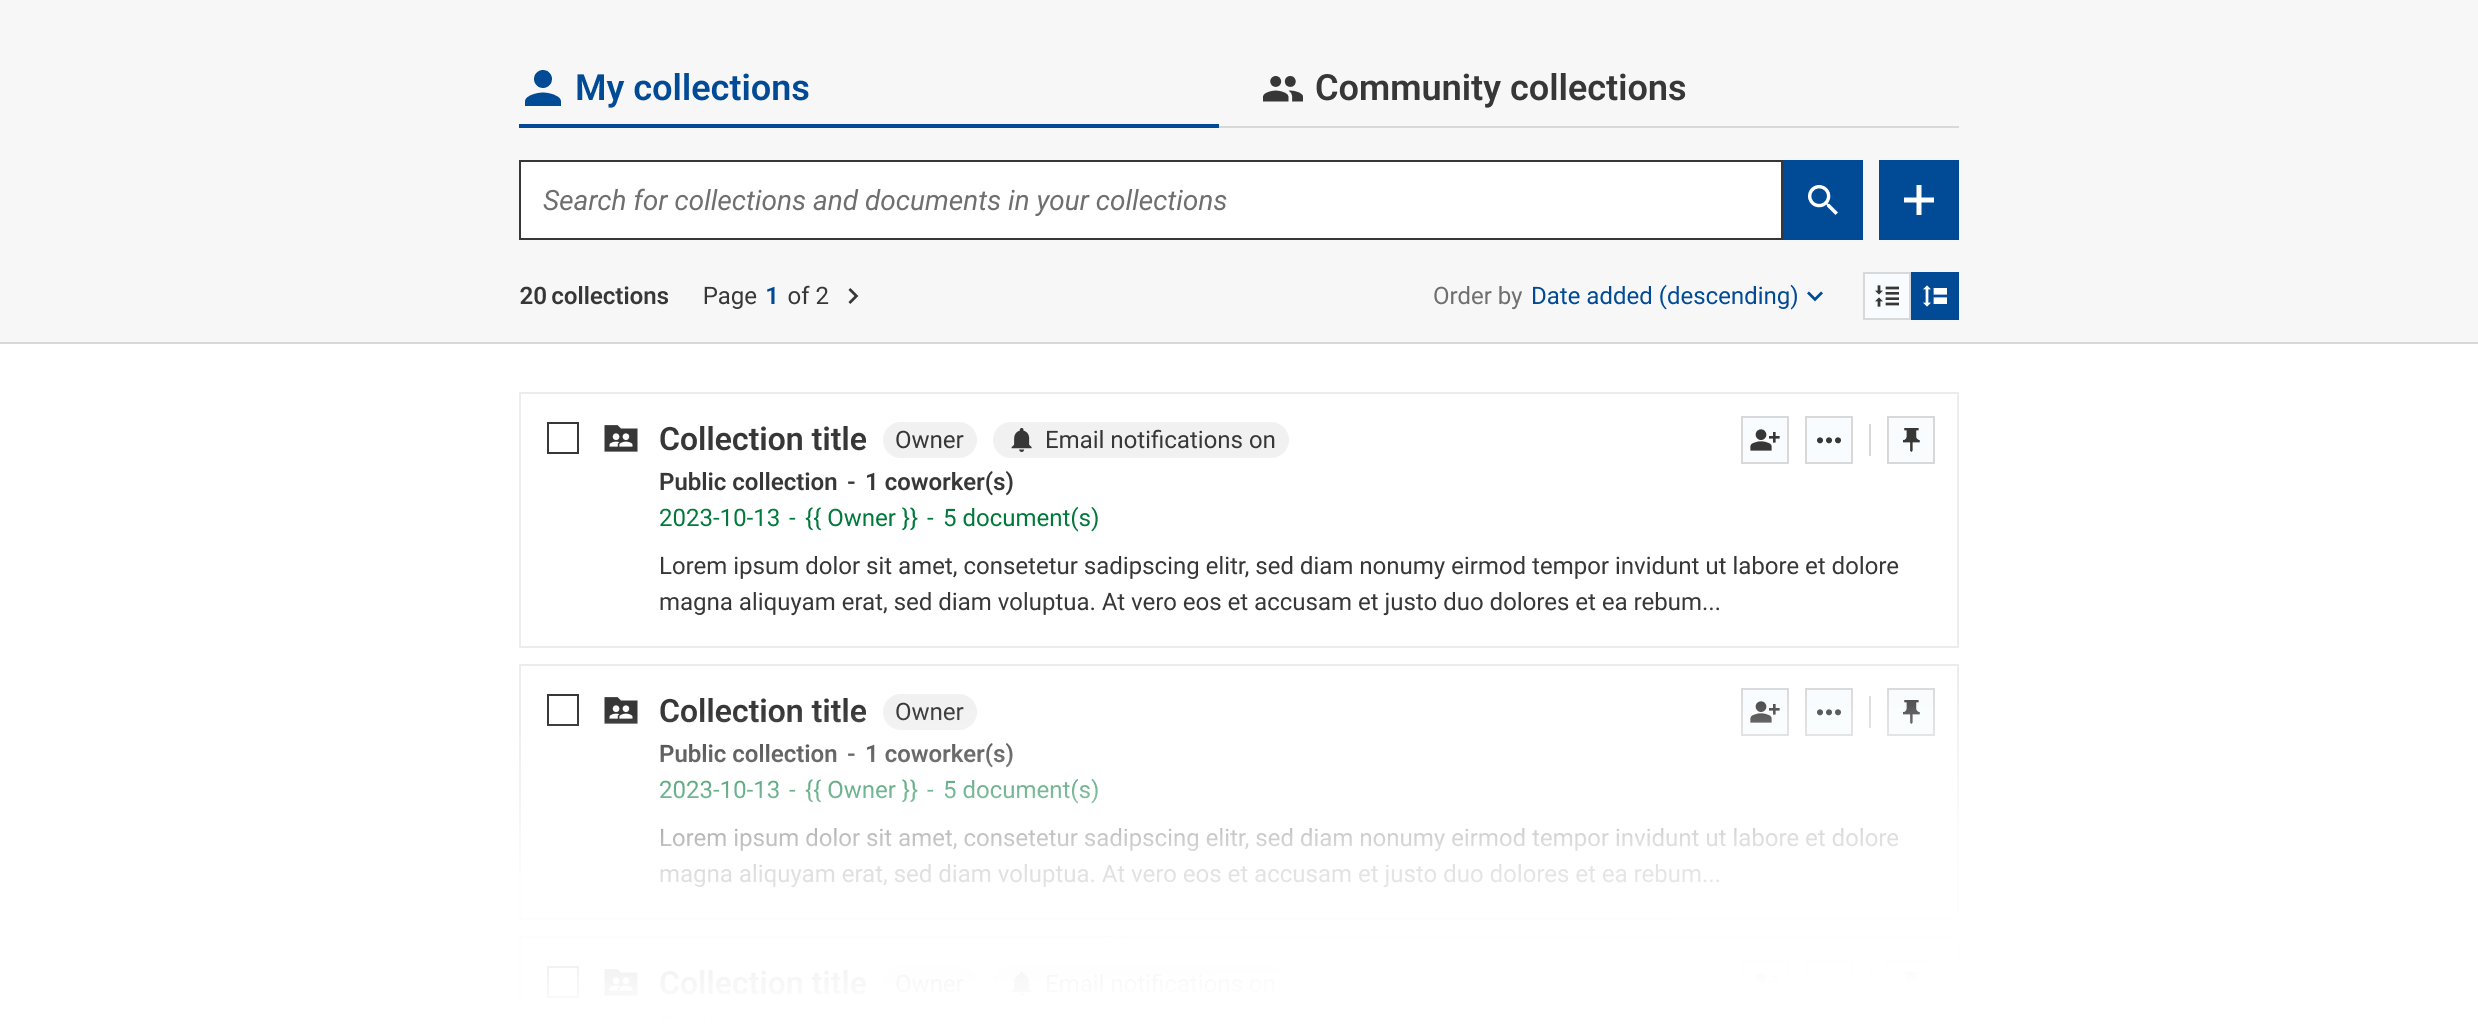Image resolution: width=2478 pixels, height=1024 pixels.
Task: Go to page 2 with the chevron
Action: coord(853,295)
